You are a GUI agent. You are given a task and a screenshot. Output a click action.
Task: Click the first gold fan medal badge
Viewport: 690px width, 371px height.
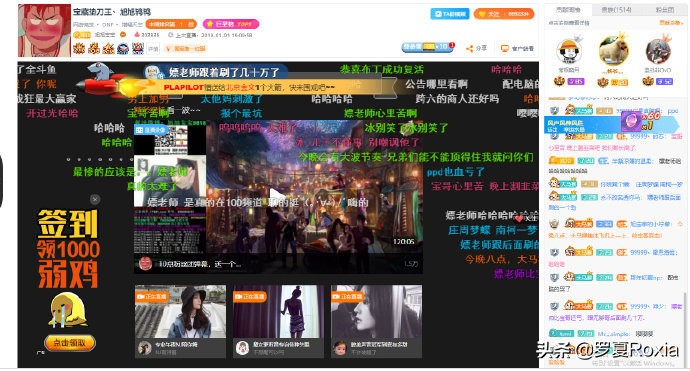pyautogui.click(x=79, y=48)
